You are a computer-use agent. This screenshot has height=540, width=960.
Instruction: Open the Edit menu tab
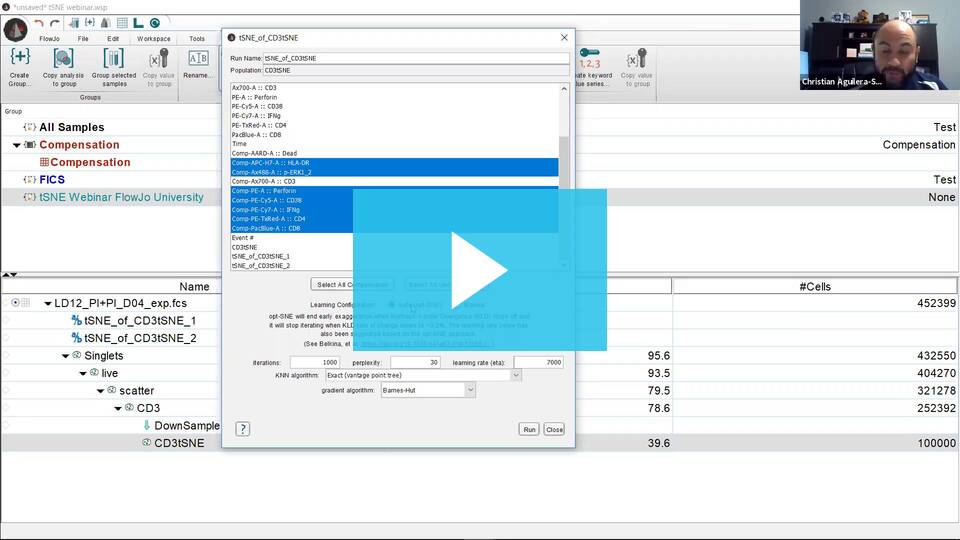point(113,39)
